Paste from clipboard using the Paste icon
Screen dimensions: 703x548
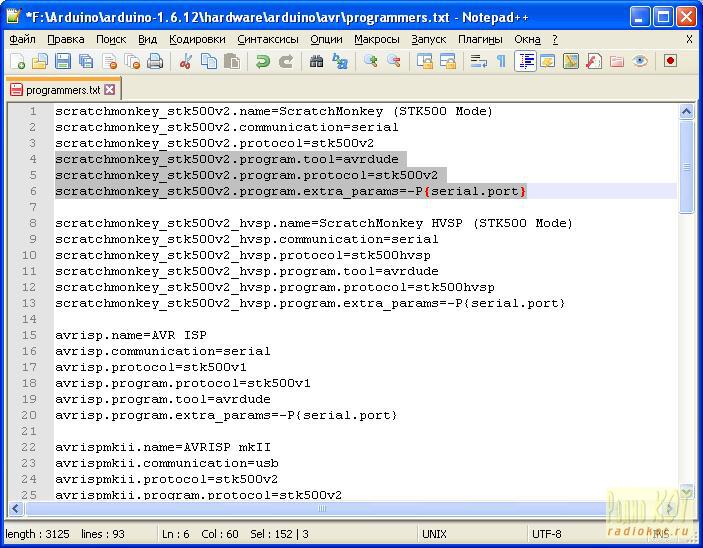pos(232,61)
